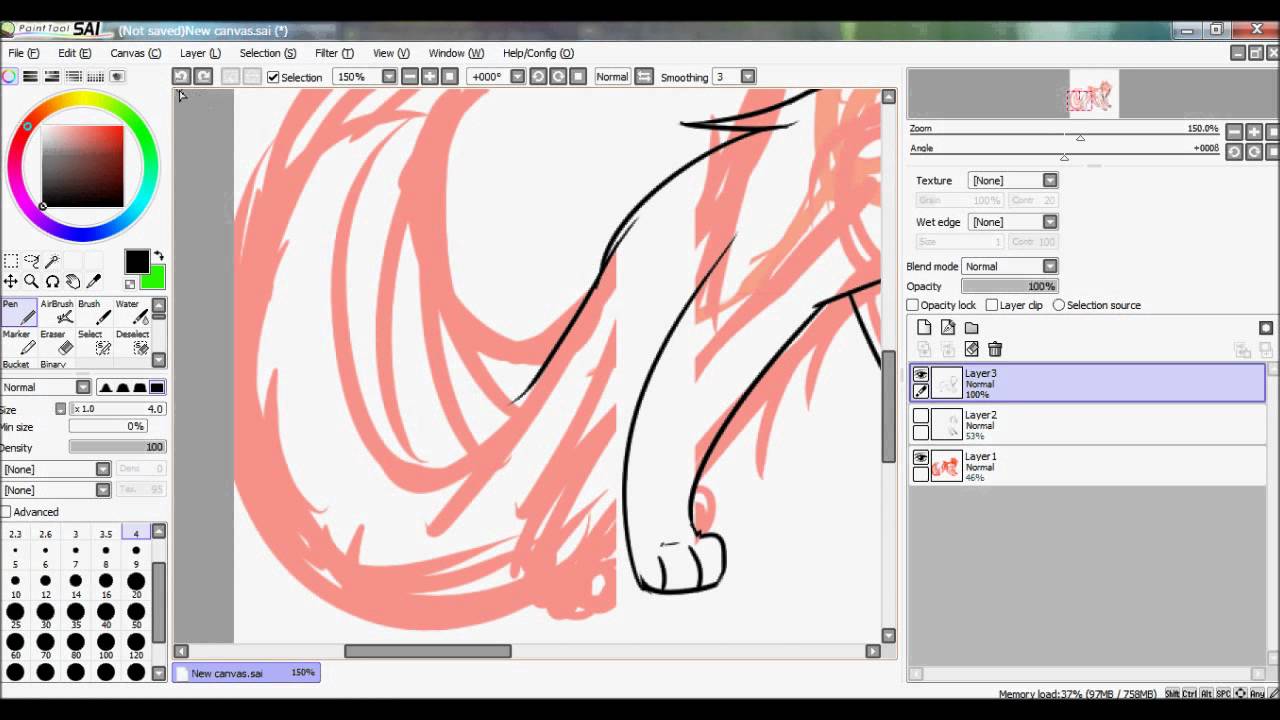The height and width of the screenshot is (720, 1280).
Task: Pick the rectangular selection tool
Action: (x=11, y=261)
